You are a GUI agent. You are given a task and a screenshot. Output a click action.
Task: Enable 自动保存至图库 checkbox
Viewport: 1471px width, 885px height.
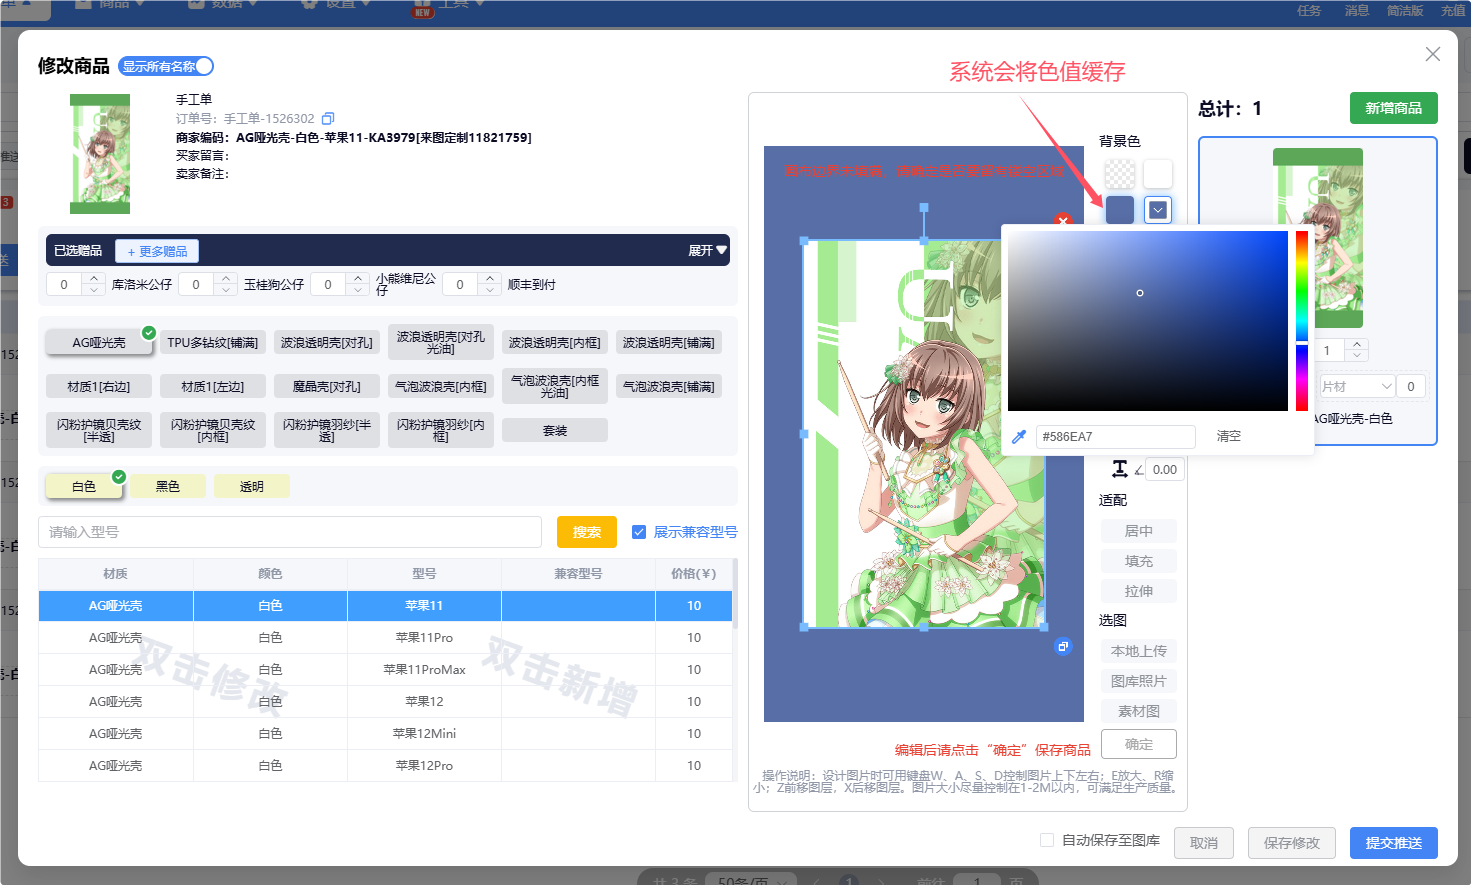point(1047,840)
